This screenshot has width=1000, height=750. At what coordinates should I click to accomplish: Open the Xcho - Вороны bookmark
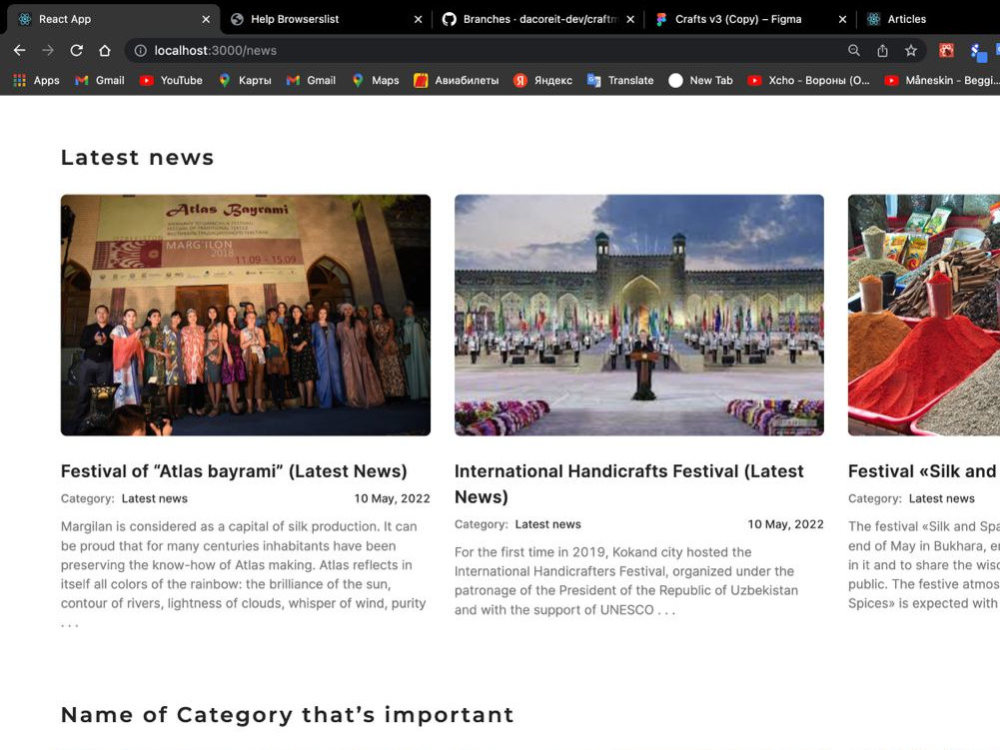pyautogui.click(x=809, y=80)
